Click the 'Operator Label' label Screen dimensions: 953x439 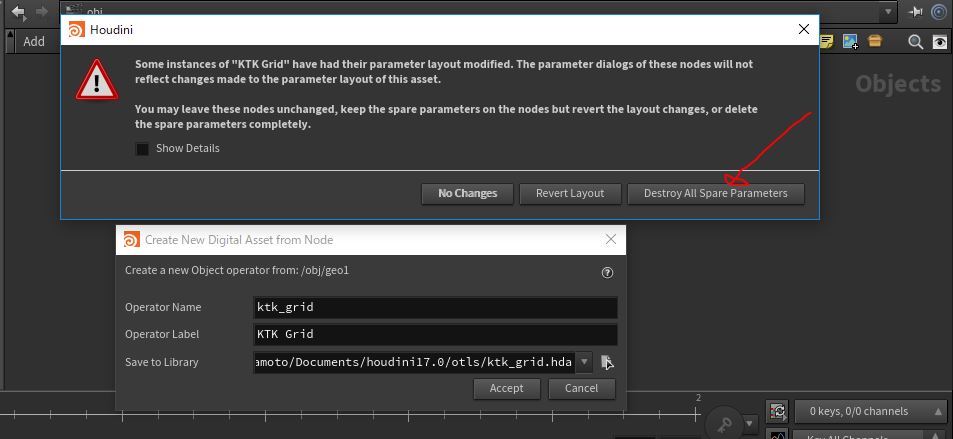pyautogui.click(x=162, y=334)
